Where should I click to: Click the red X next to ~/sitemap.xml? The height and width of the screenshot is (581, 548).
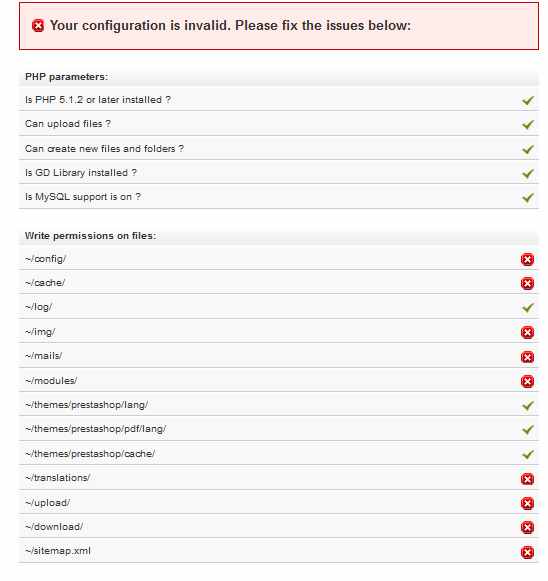[527, 552]
